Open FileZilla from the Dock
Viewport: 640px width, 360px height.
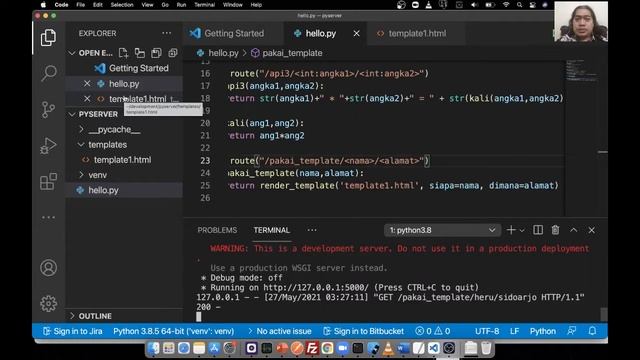312,348
